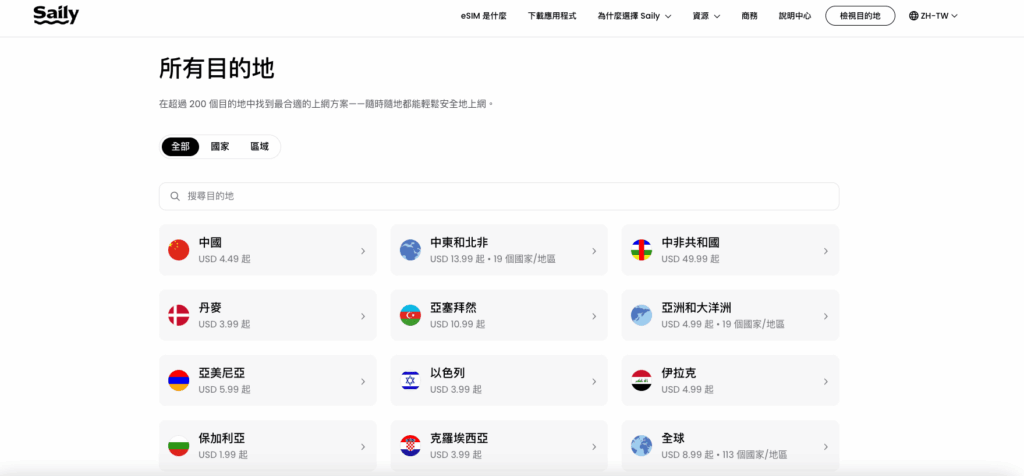Open the 商務 menu item
The width and height of the screenshot is (1024, 476).
750,16
